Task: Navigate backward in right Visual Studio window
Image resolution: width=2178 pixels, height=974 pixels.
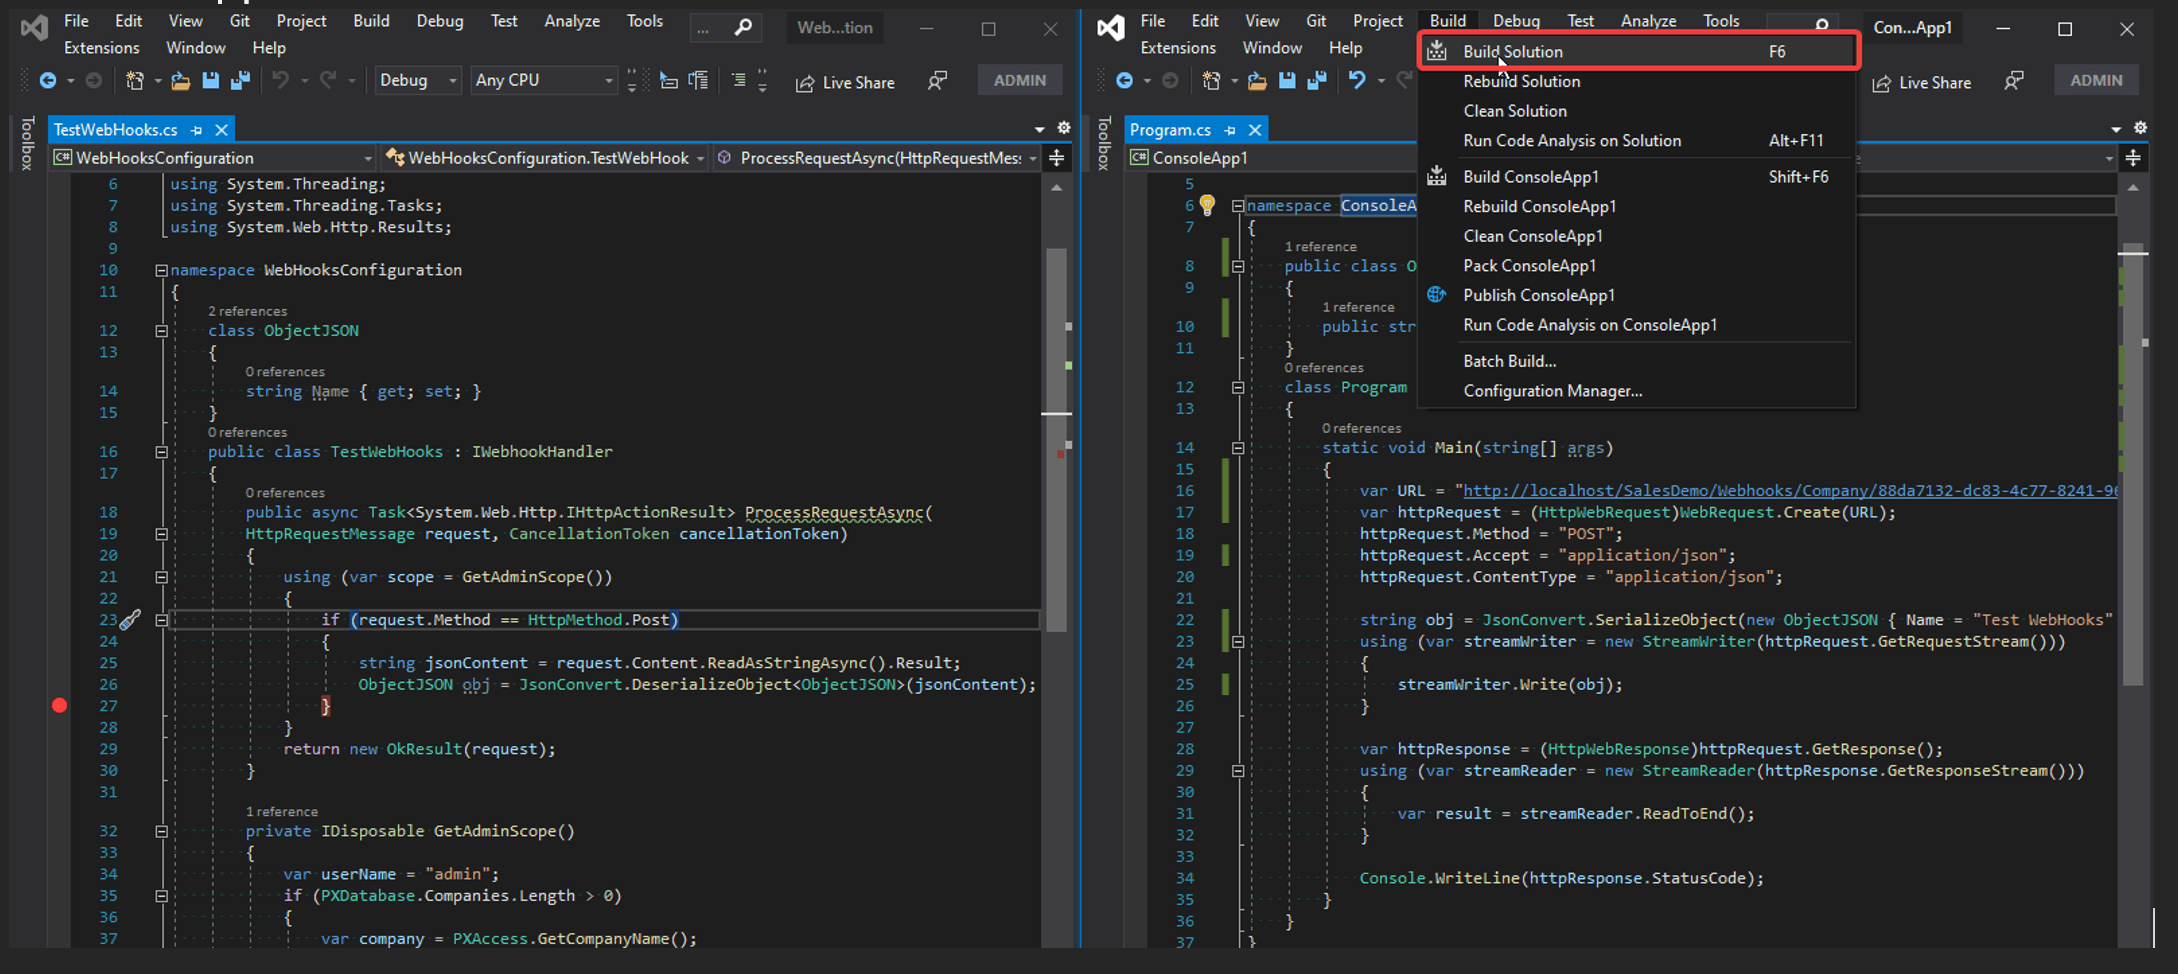Action: [1124, 81]
